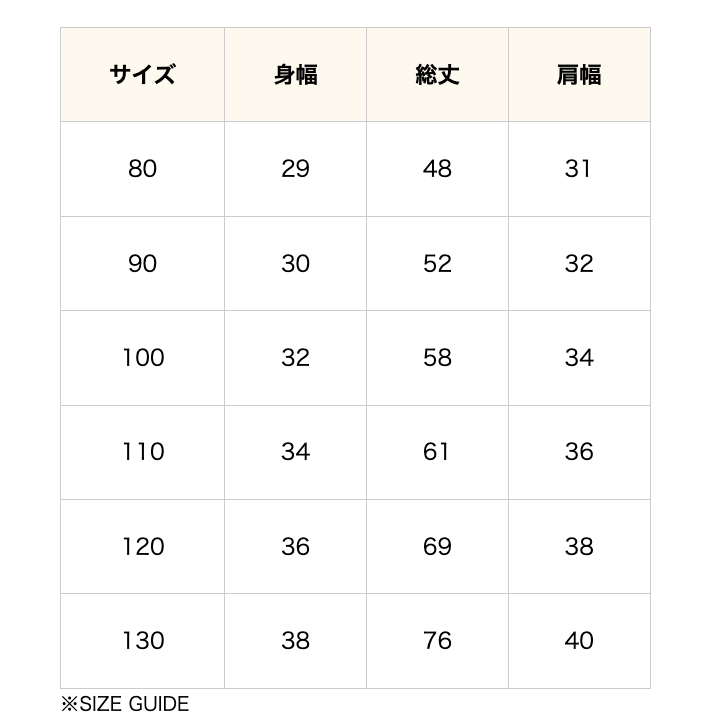
Task: Click the 身幅 column header
Action: click(295, 75)
